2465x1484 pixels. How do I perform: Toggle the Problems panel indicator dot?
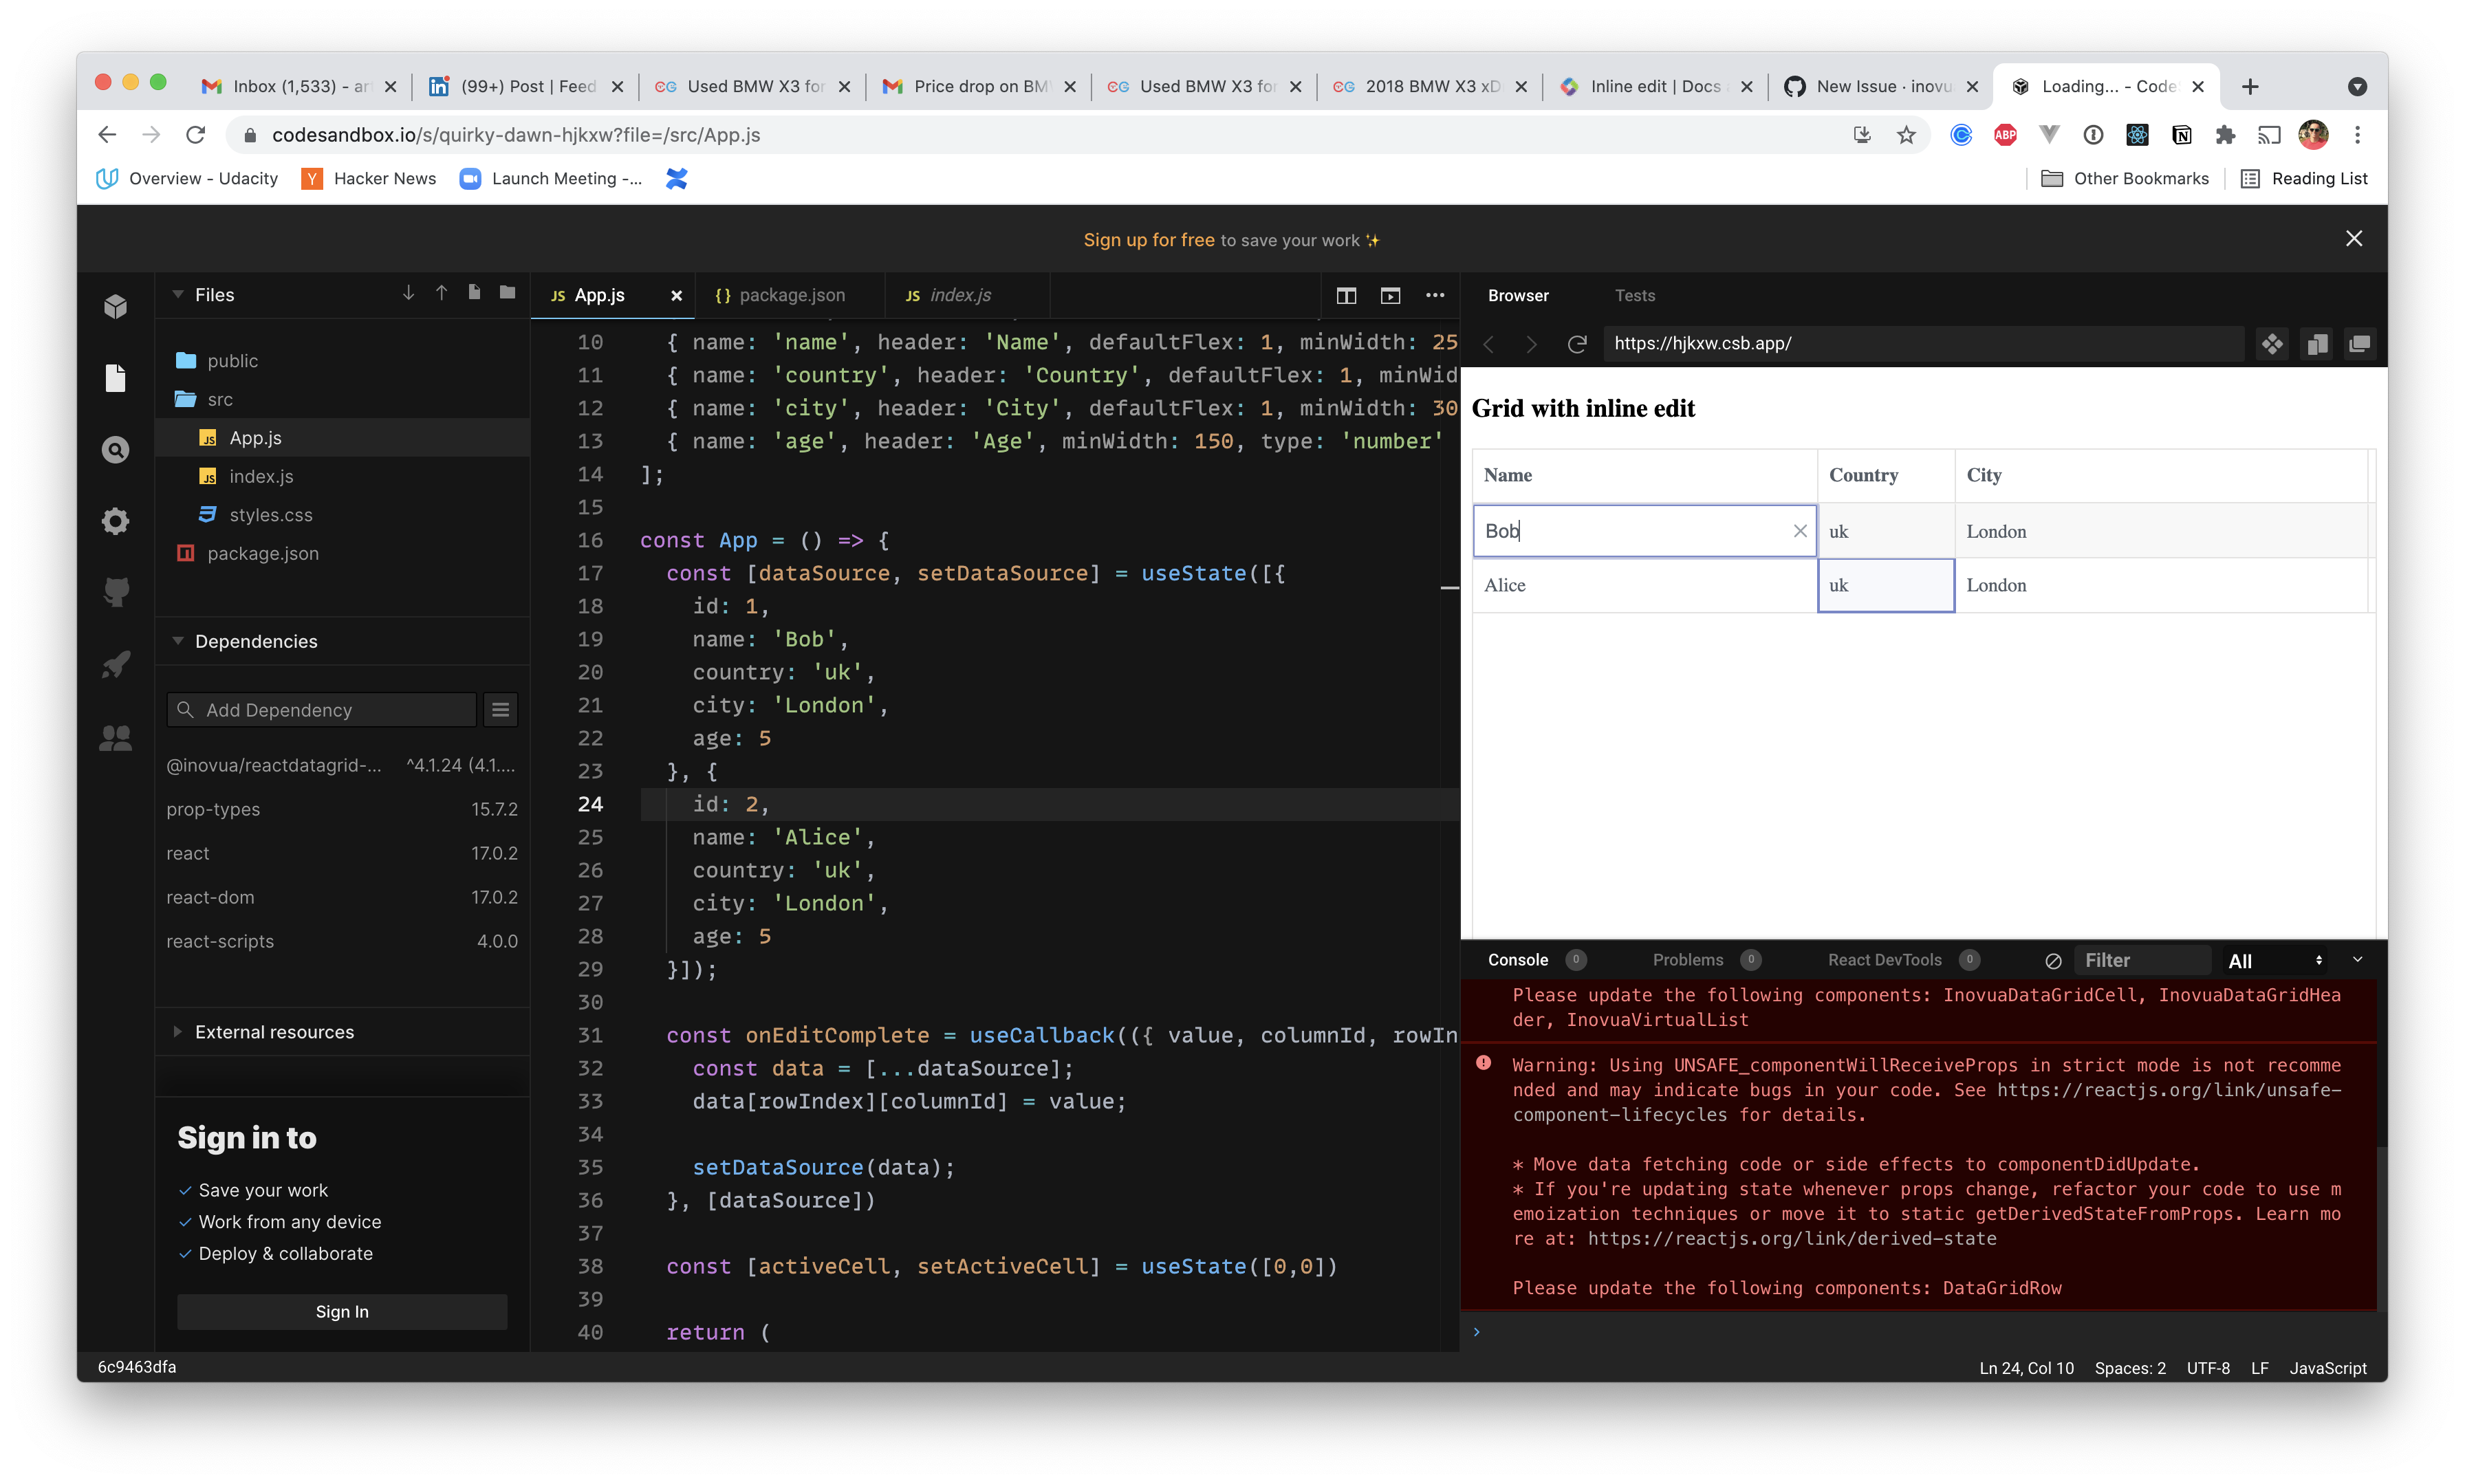[1750, 961]
